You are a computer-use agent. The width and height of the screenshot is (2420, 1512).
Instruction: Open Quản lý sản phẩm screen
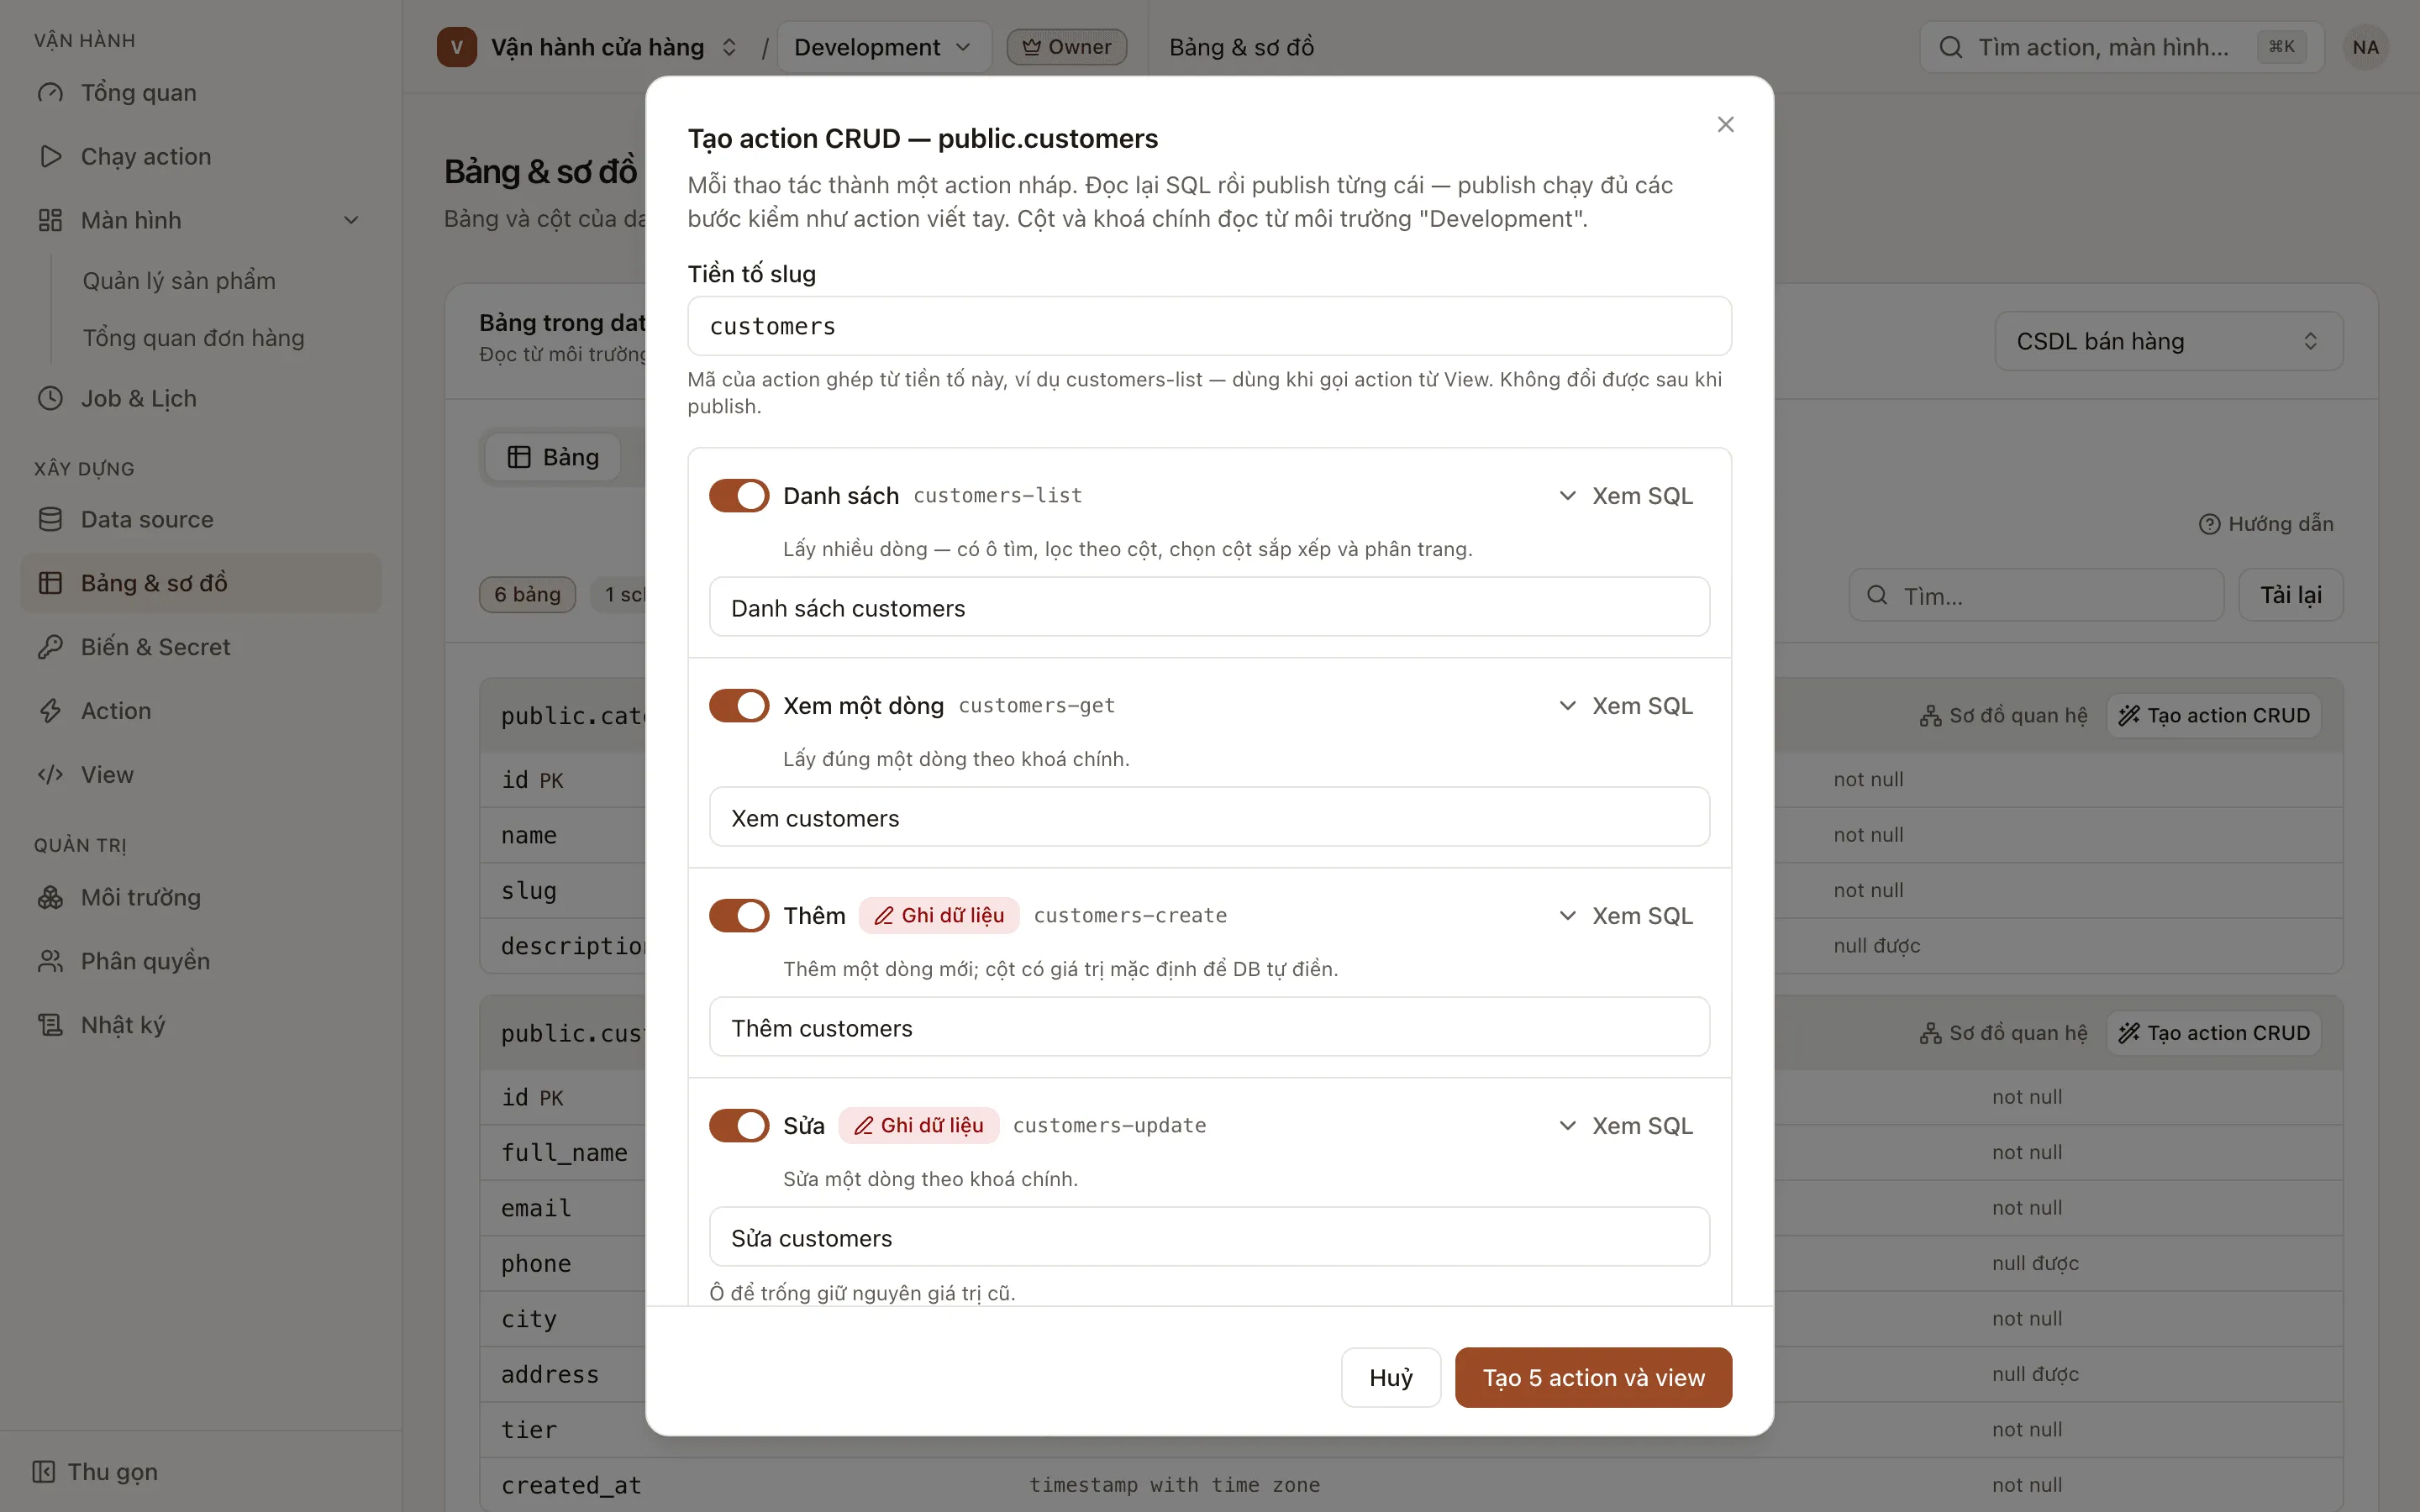coord(179,281)
